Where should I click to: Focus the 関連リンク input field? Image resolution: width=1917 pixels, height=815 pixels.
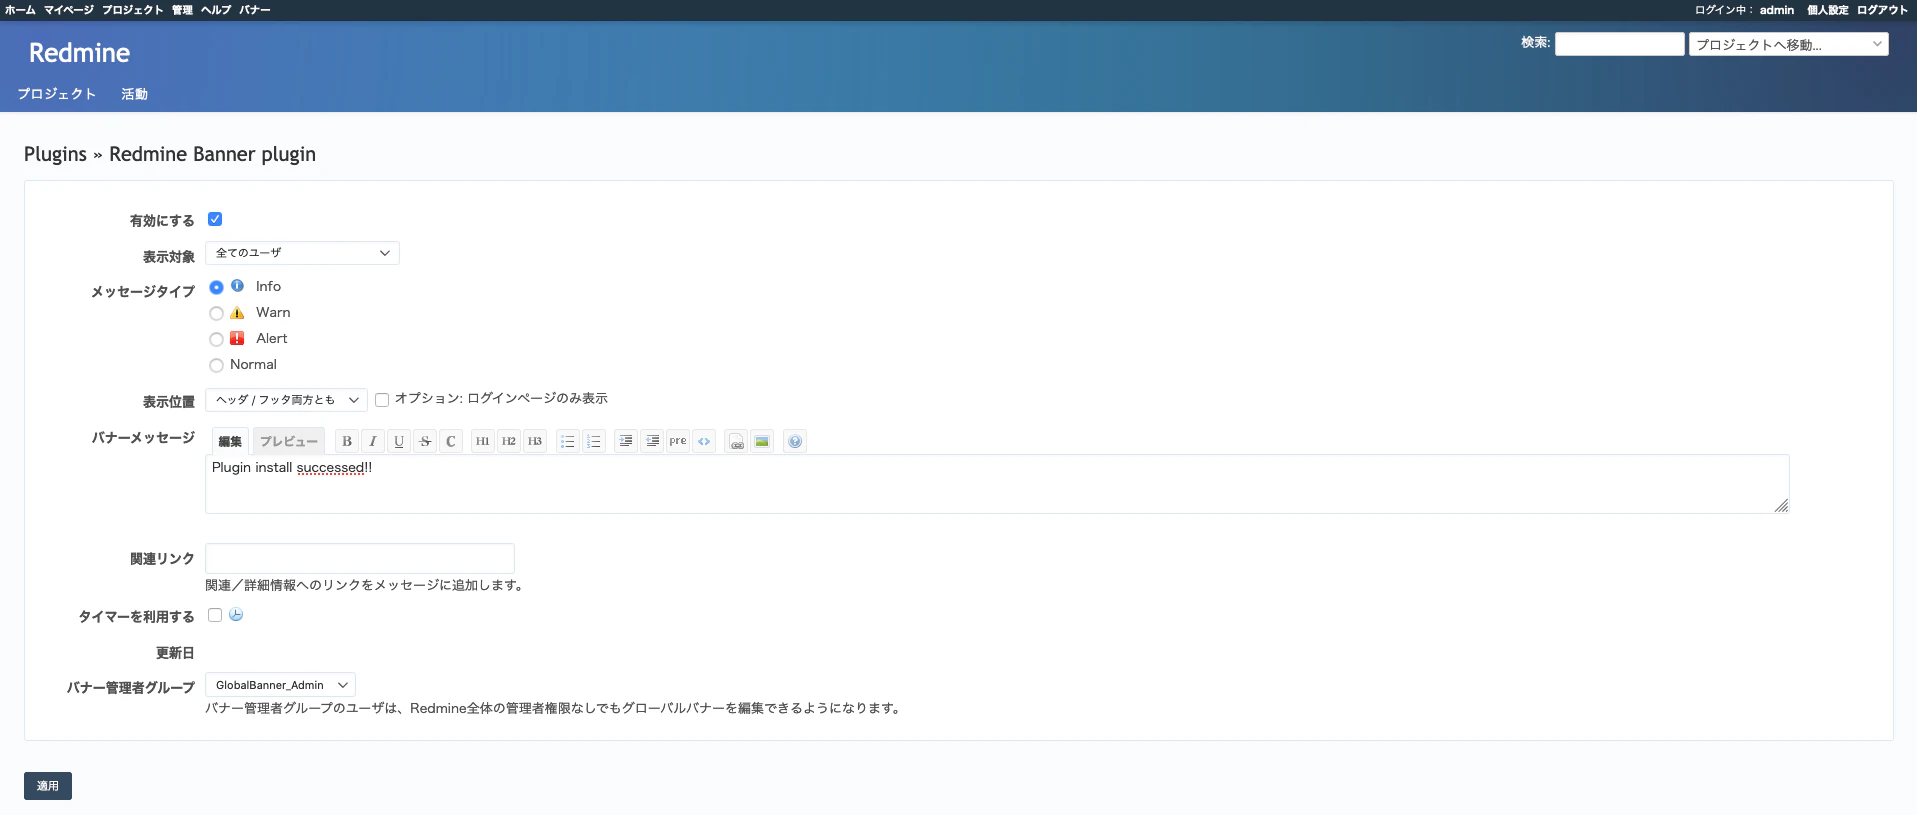(x=360, y=558)
